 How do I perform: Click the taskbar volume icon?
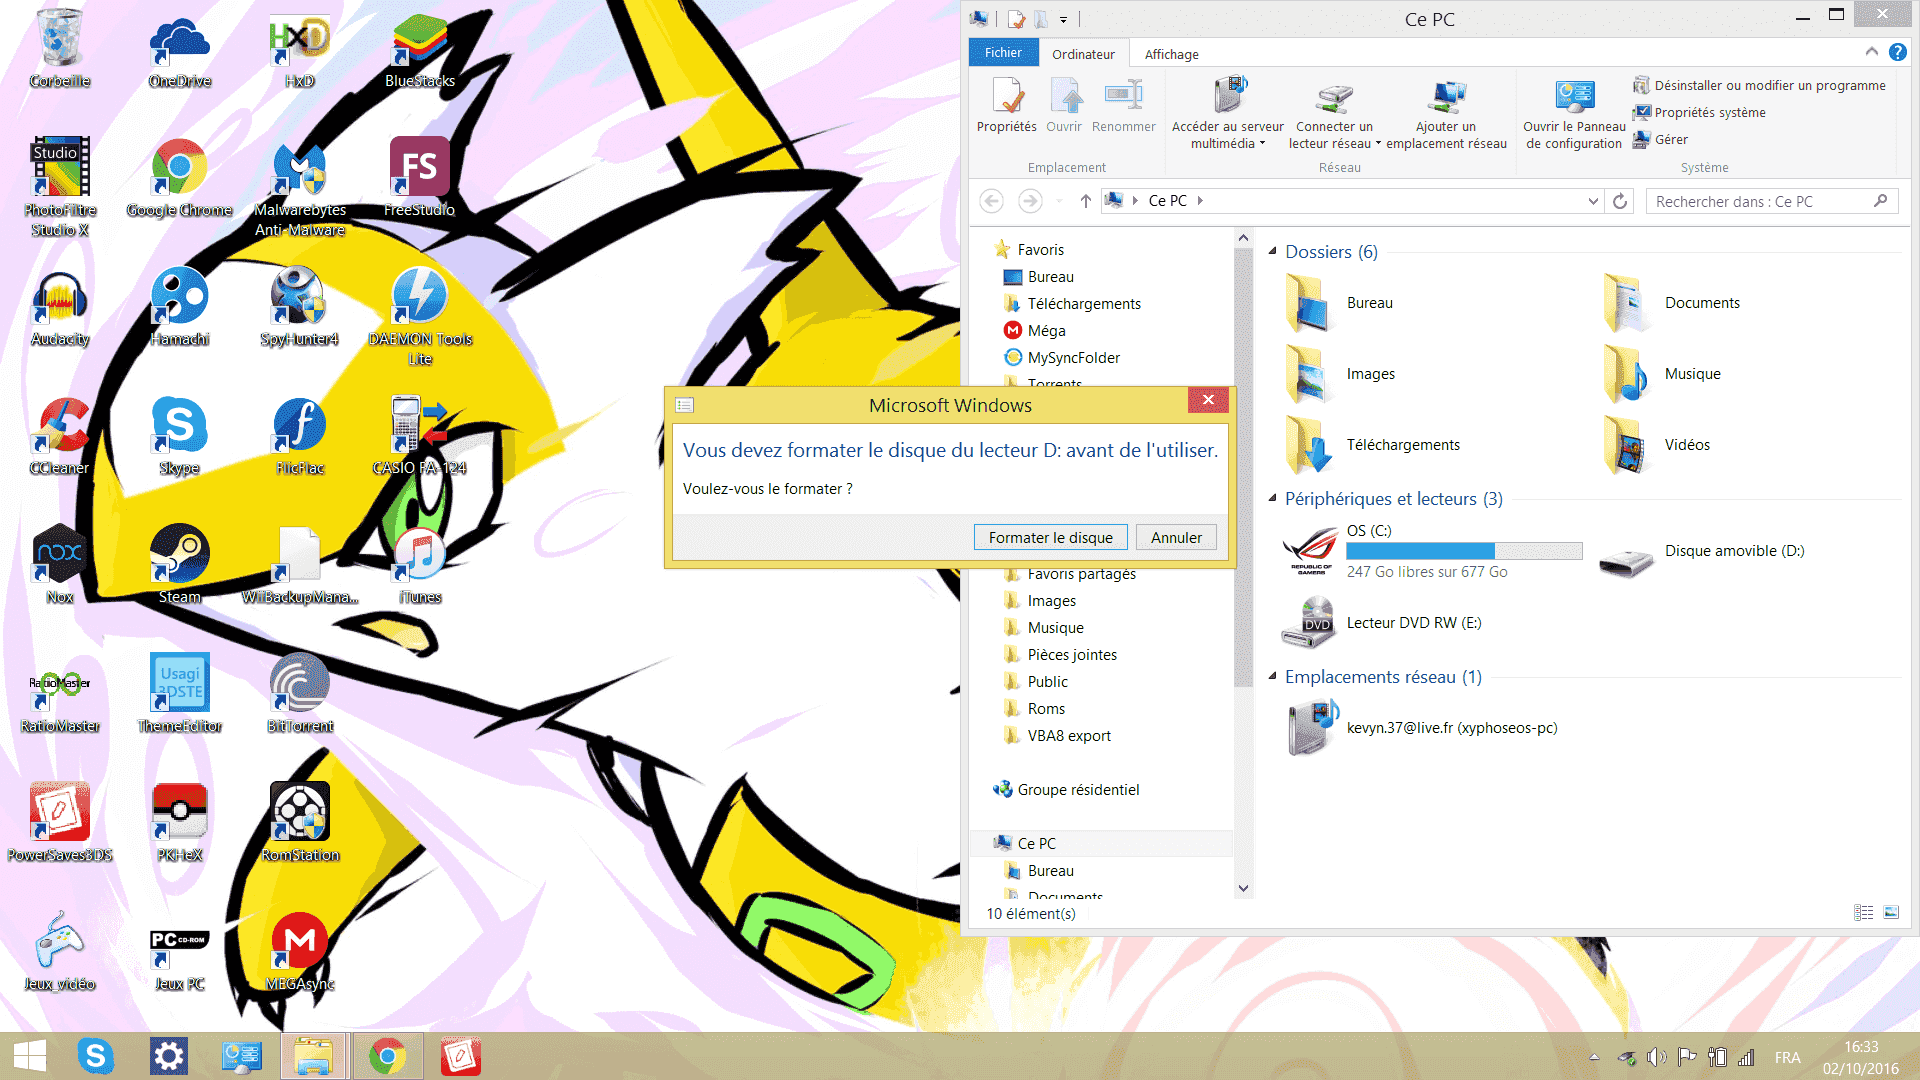click(1656, 1057)
